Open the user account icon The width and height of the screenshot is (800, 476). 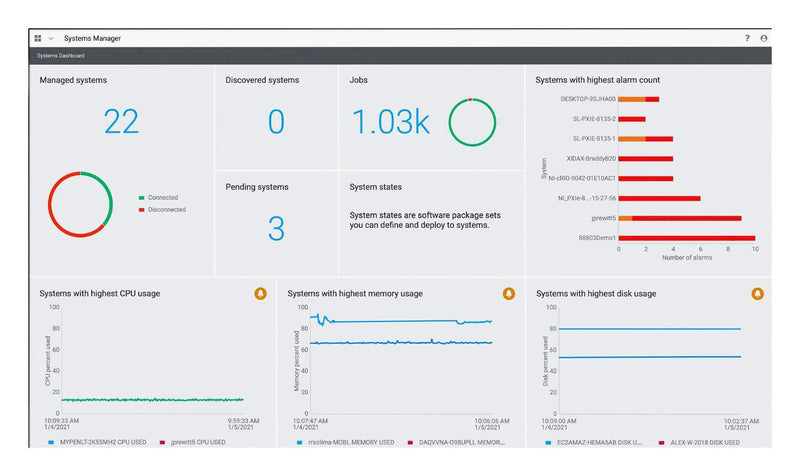point(764,38)
